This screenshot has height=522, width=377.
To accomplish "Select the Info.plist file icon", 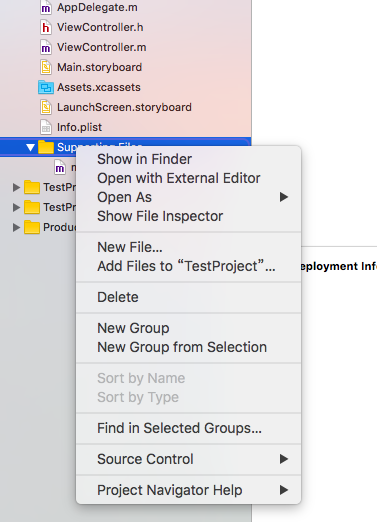I will click(46, 127).
